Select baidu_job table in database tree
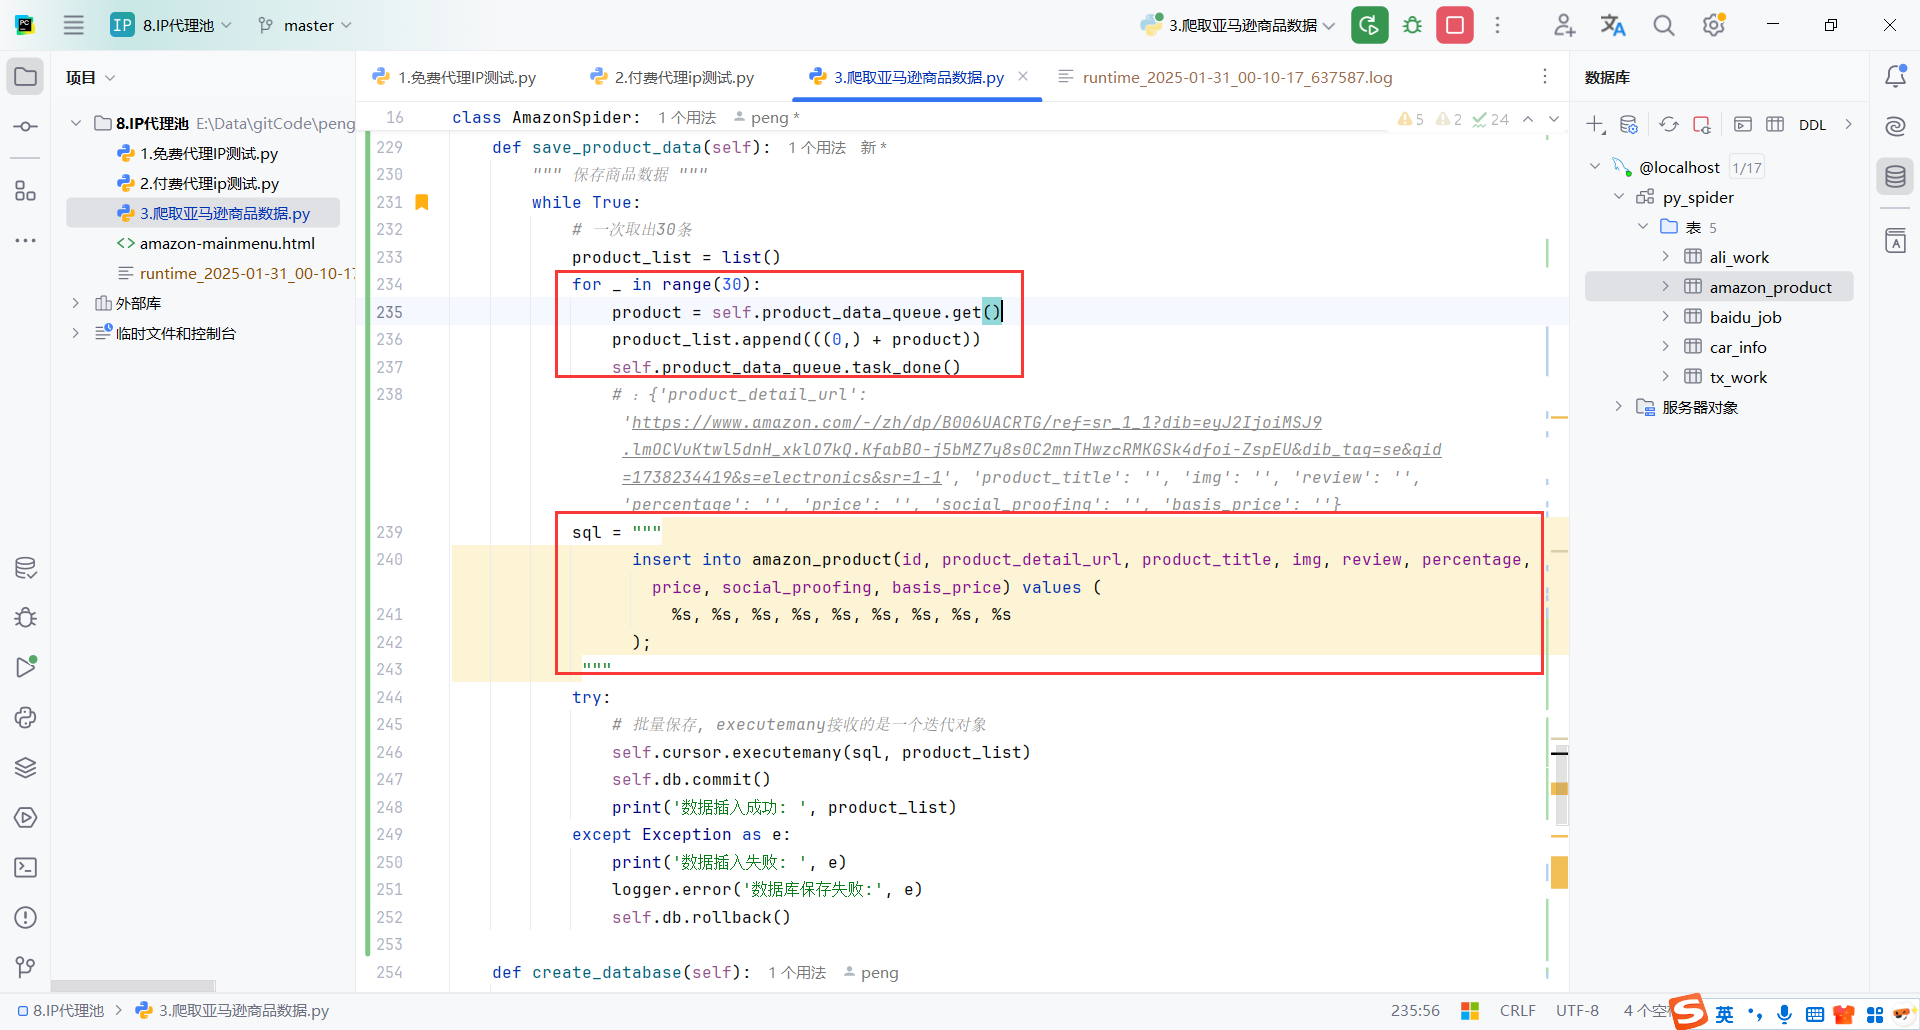1920x1030 pixels. (1745, 317)
